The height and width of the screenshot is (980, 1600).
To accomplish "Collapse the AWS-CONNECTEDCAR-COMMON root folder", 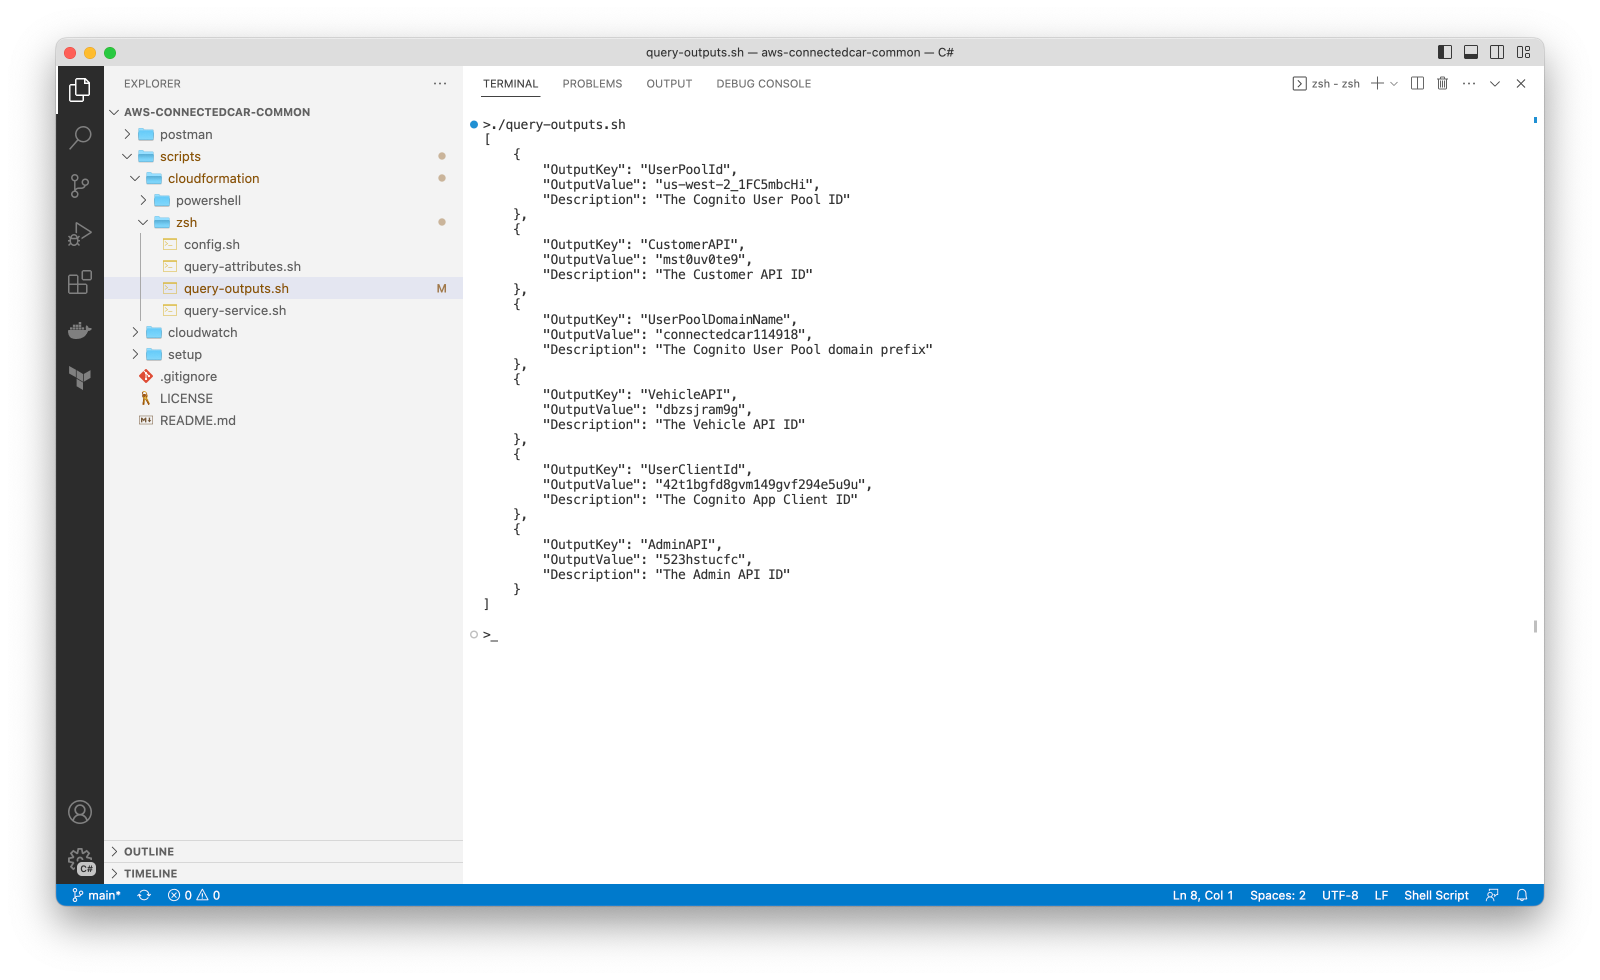I will (284, 112).
